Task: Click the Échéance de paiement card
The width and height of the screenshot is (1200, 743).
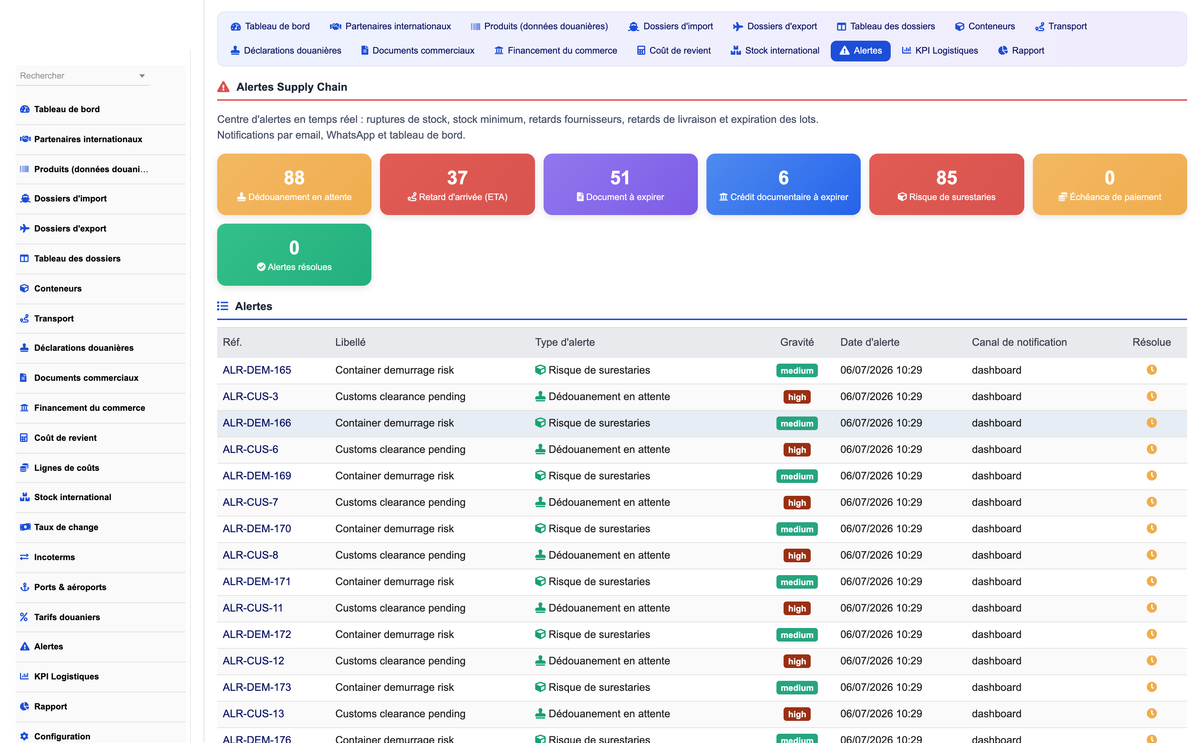Action: tap(1110, 184)
